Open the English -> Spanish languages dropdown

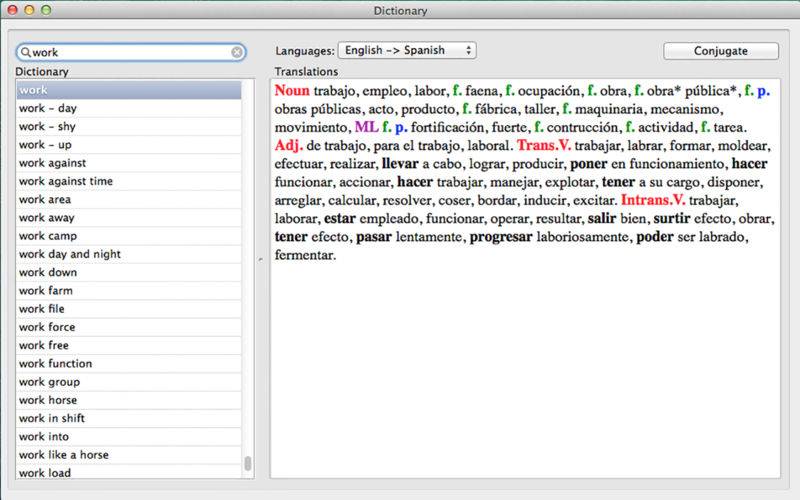[x=407, y=51]
